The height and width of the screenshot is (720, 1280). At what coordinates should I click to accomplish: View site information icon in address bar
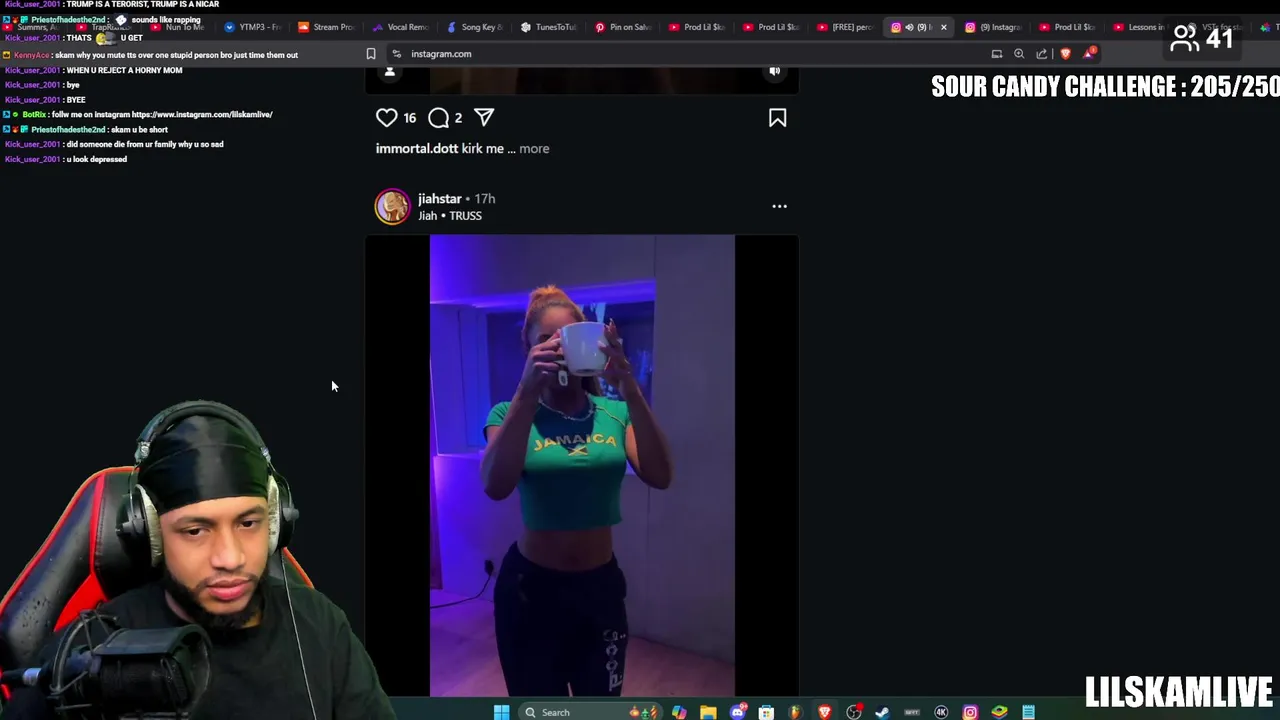click(396, 54)
